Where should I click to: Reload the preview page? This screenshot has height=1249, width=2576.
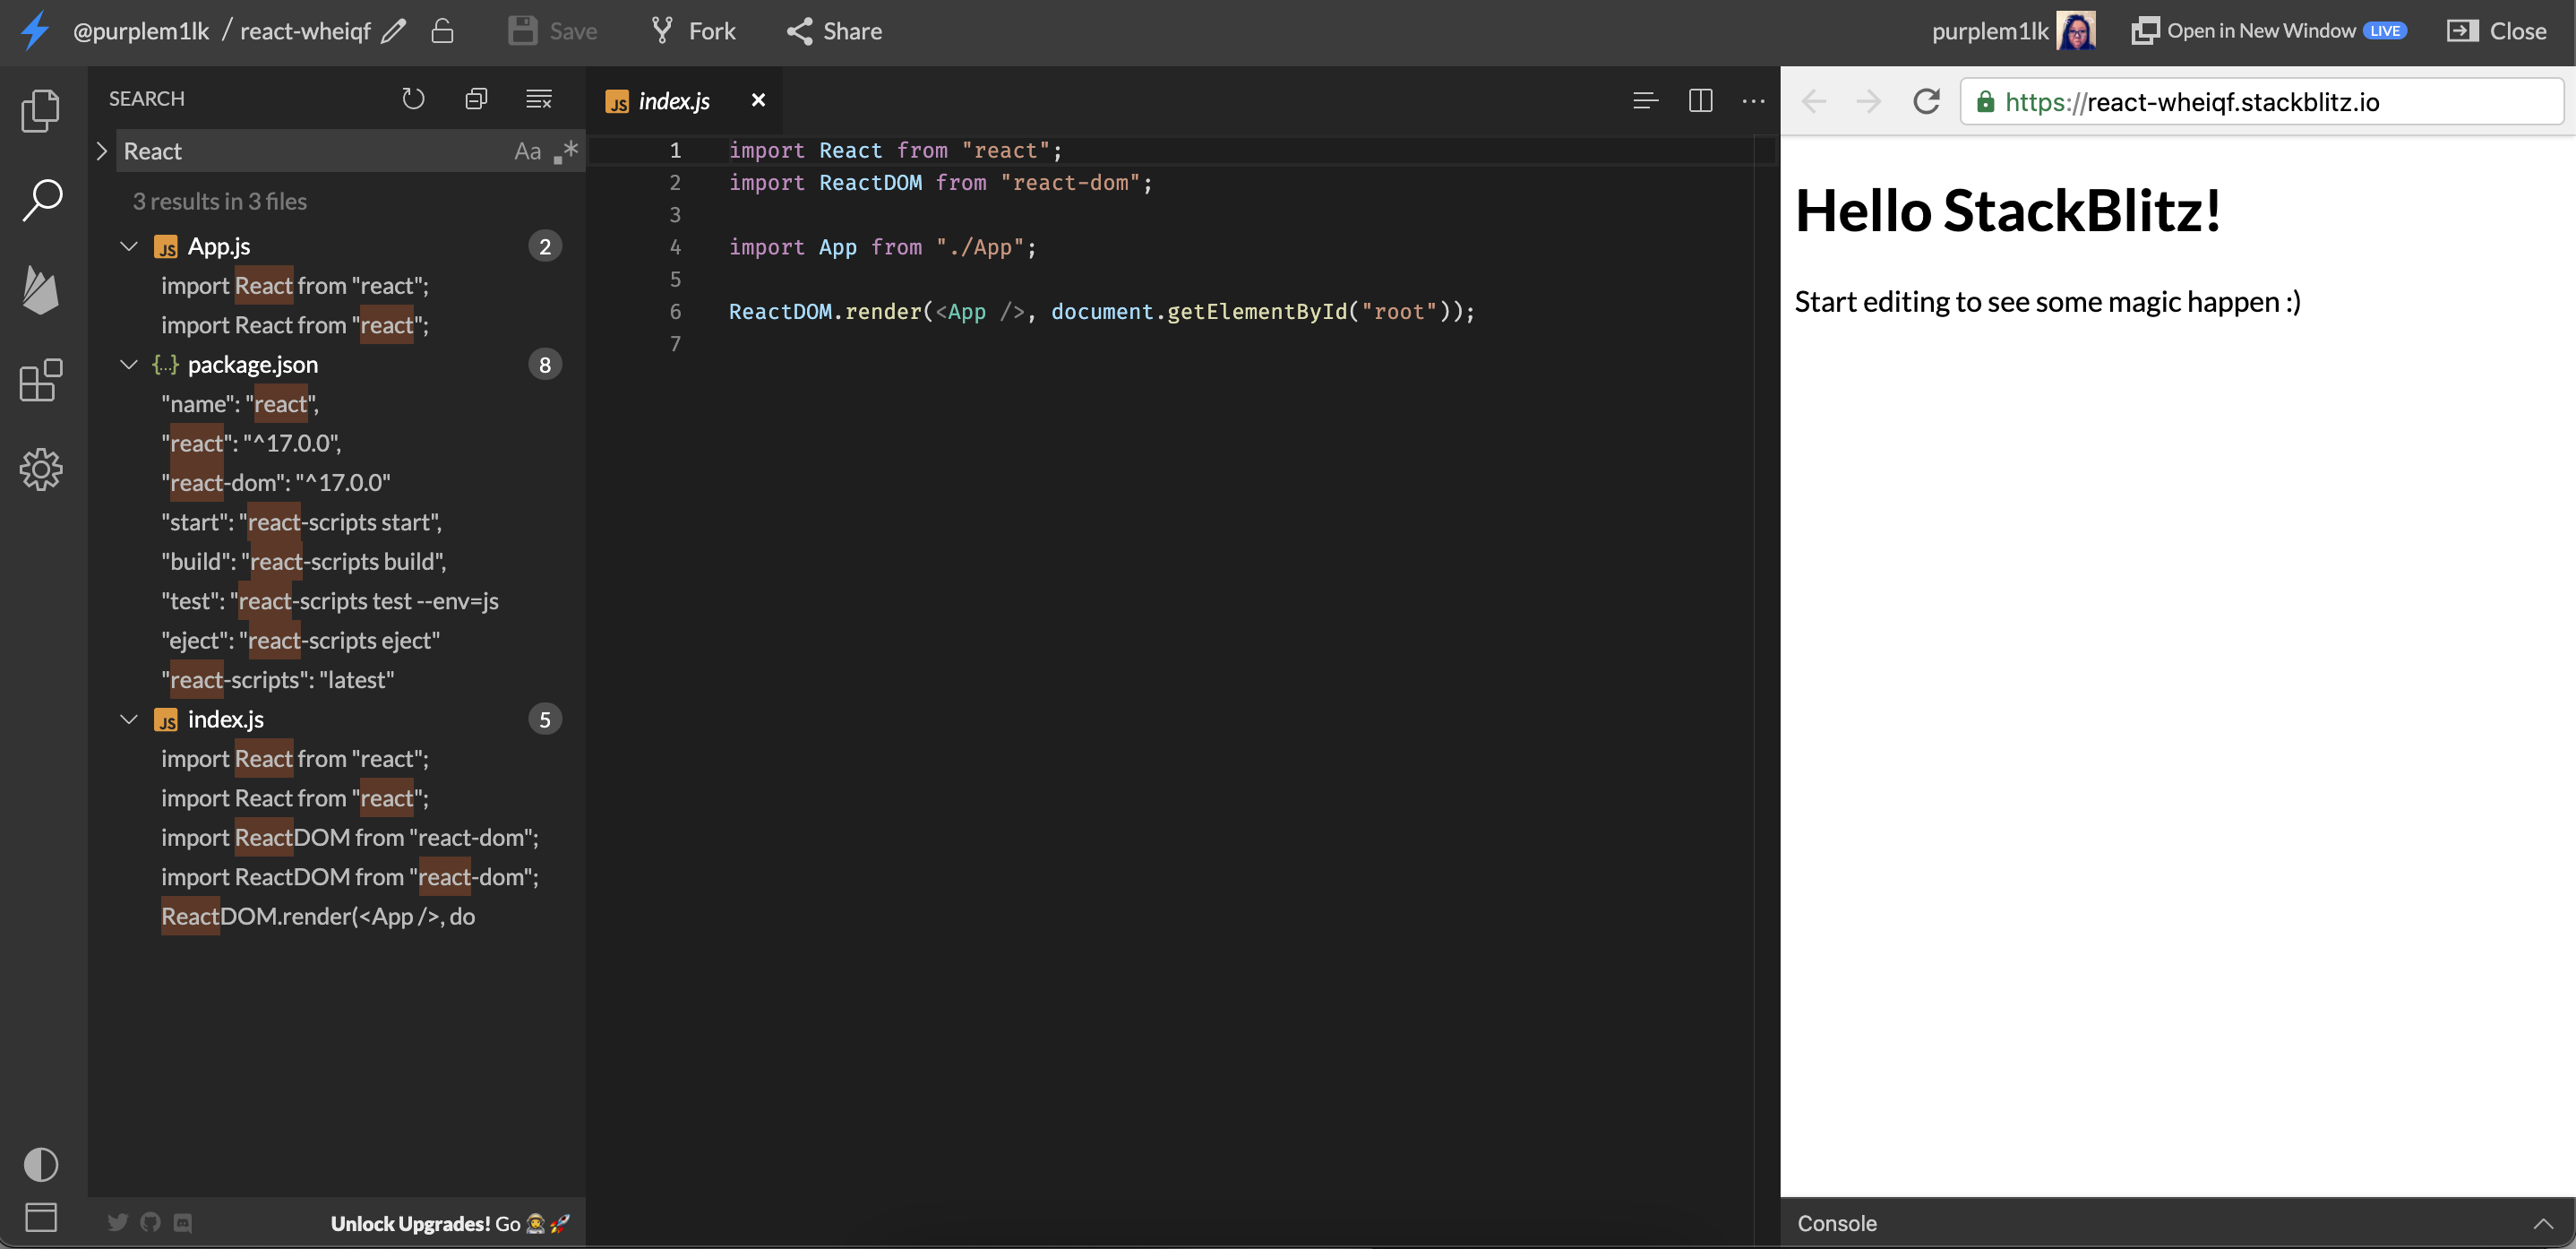(x=1926, y=101)
